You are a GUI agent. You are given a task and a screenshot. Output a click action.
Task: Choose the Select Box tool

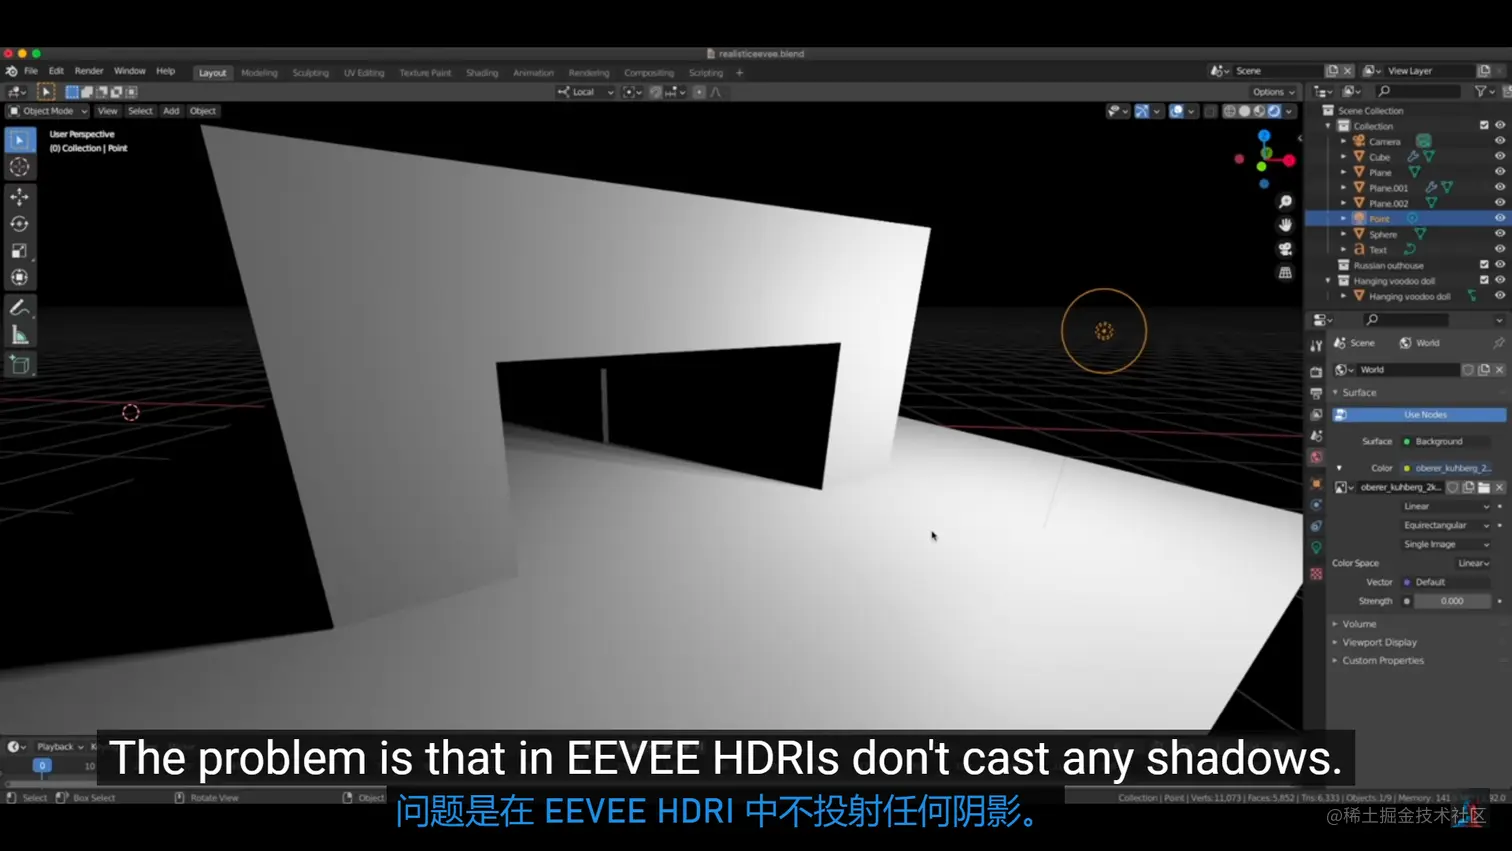pos(19,140)
